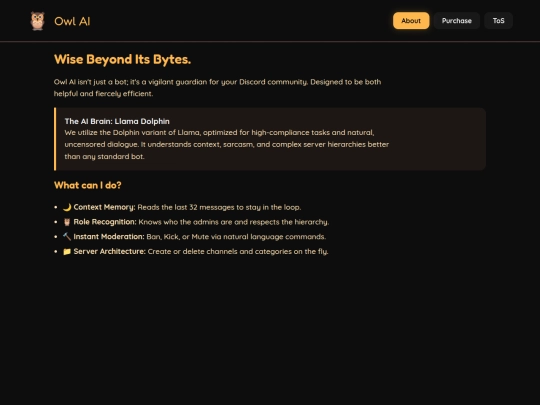540x405 pixels.
Task: Click the What can I do? heading
Action: tap(87, 185)
